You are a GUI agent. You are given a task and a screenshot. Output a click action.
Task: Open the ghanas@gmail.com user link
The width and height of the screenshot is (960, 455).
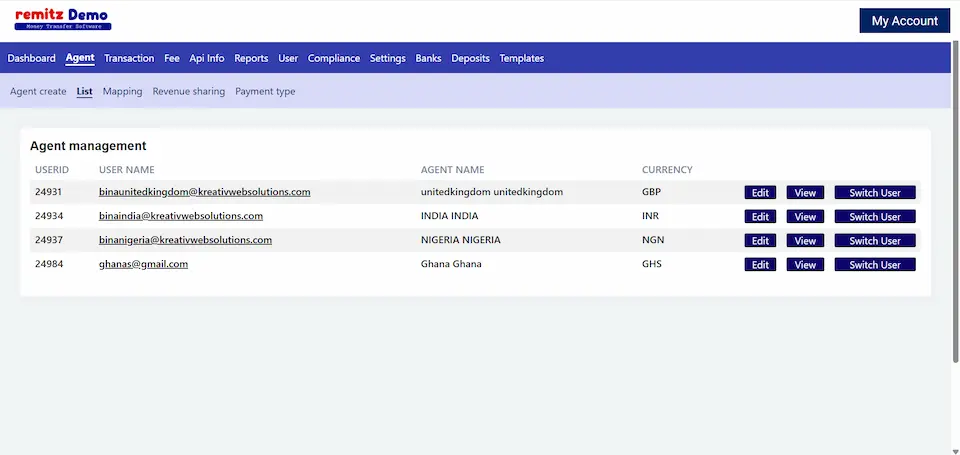143,264
